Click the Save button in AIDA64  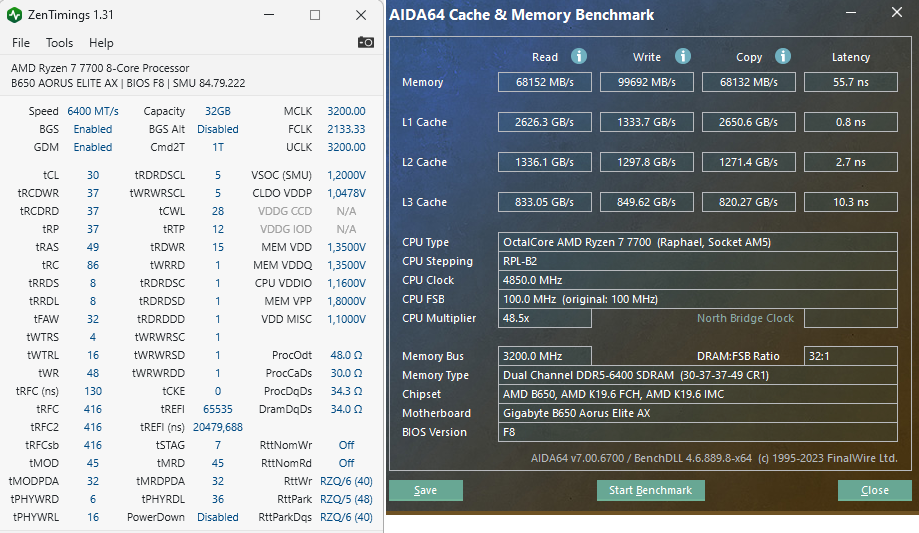(426, 490)
